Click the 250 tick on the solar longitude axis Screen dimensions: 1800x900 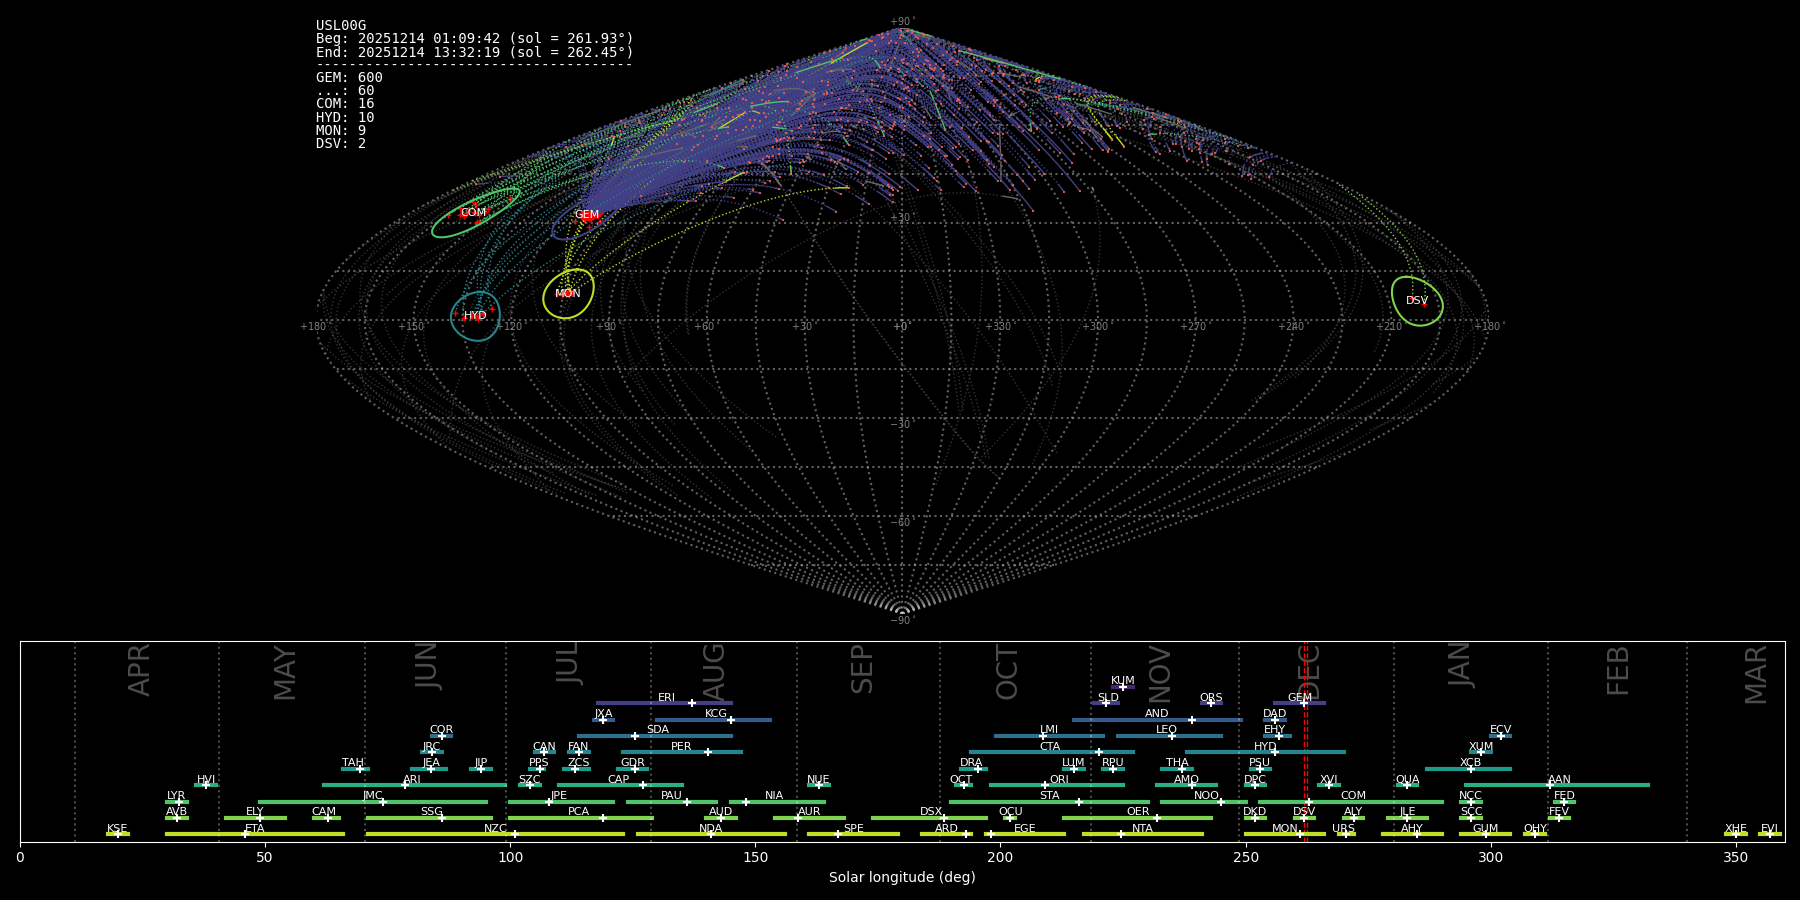pyautogui.click(x=1245, y=857)
